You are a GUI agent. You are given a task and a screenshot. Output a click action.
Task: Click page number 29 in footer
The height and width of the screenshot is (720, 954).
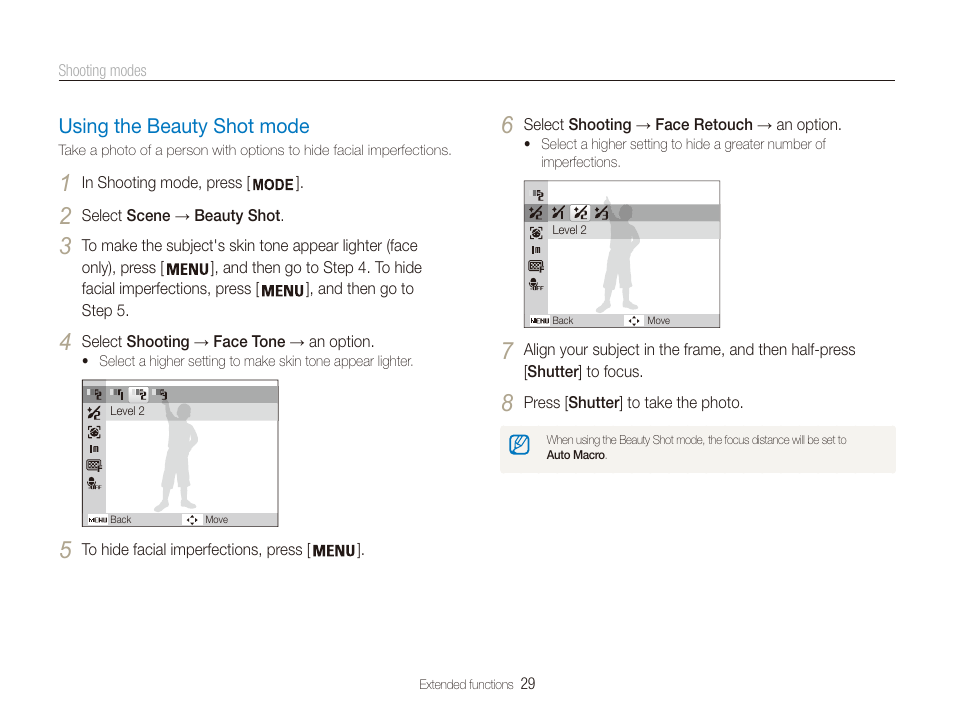pos(527,683)
